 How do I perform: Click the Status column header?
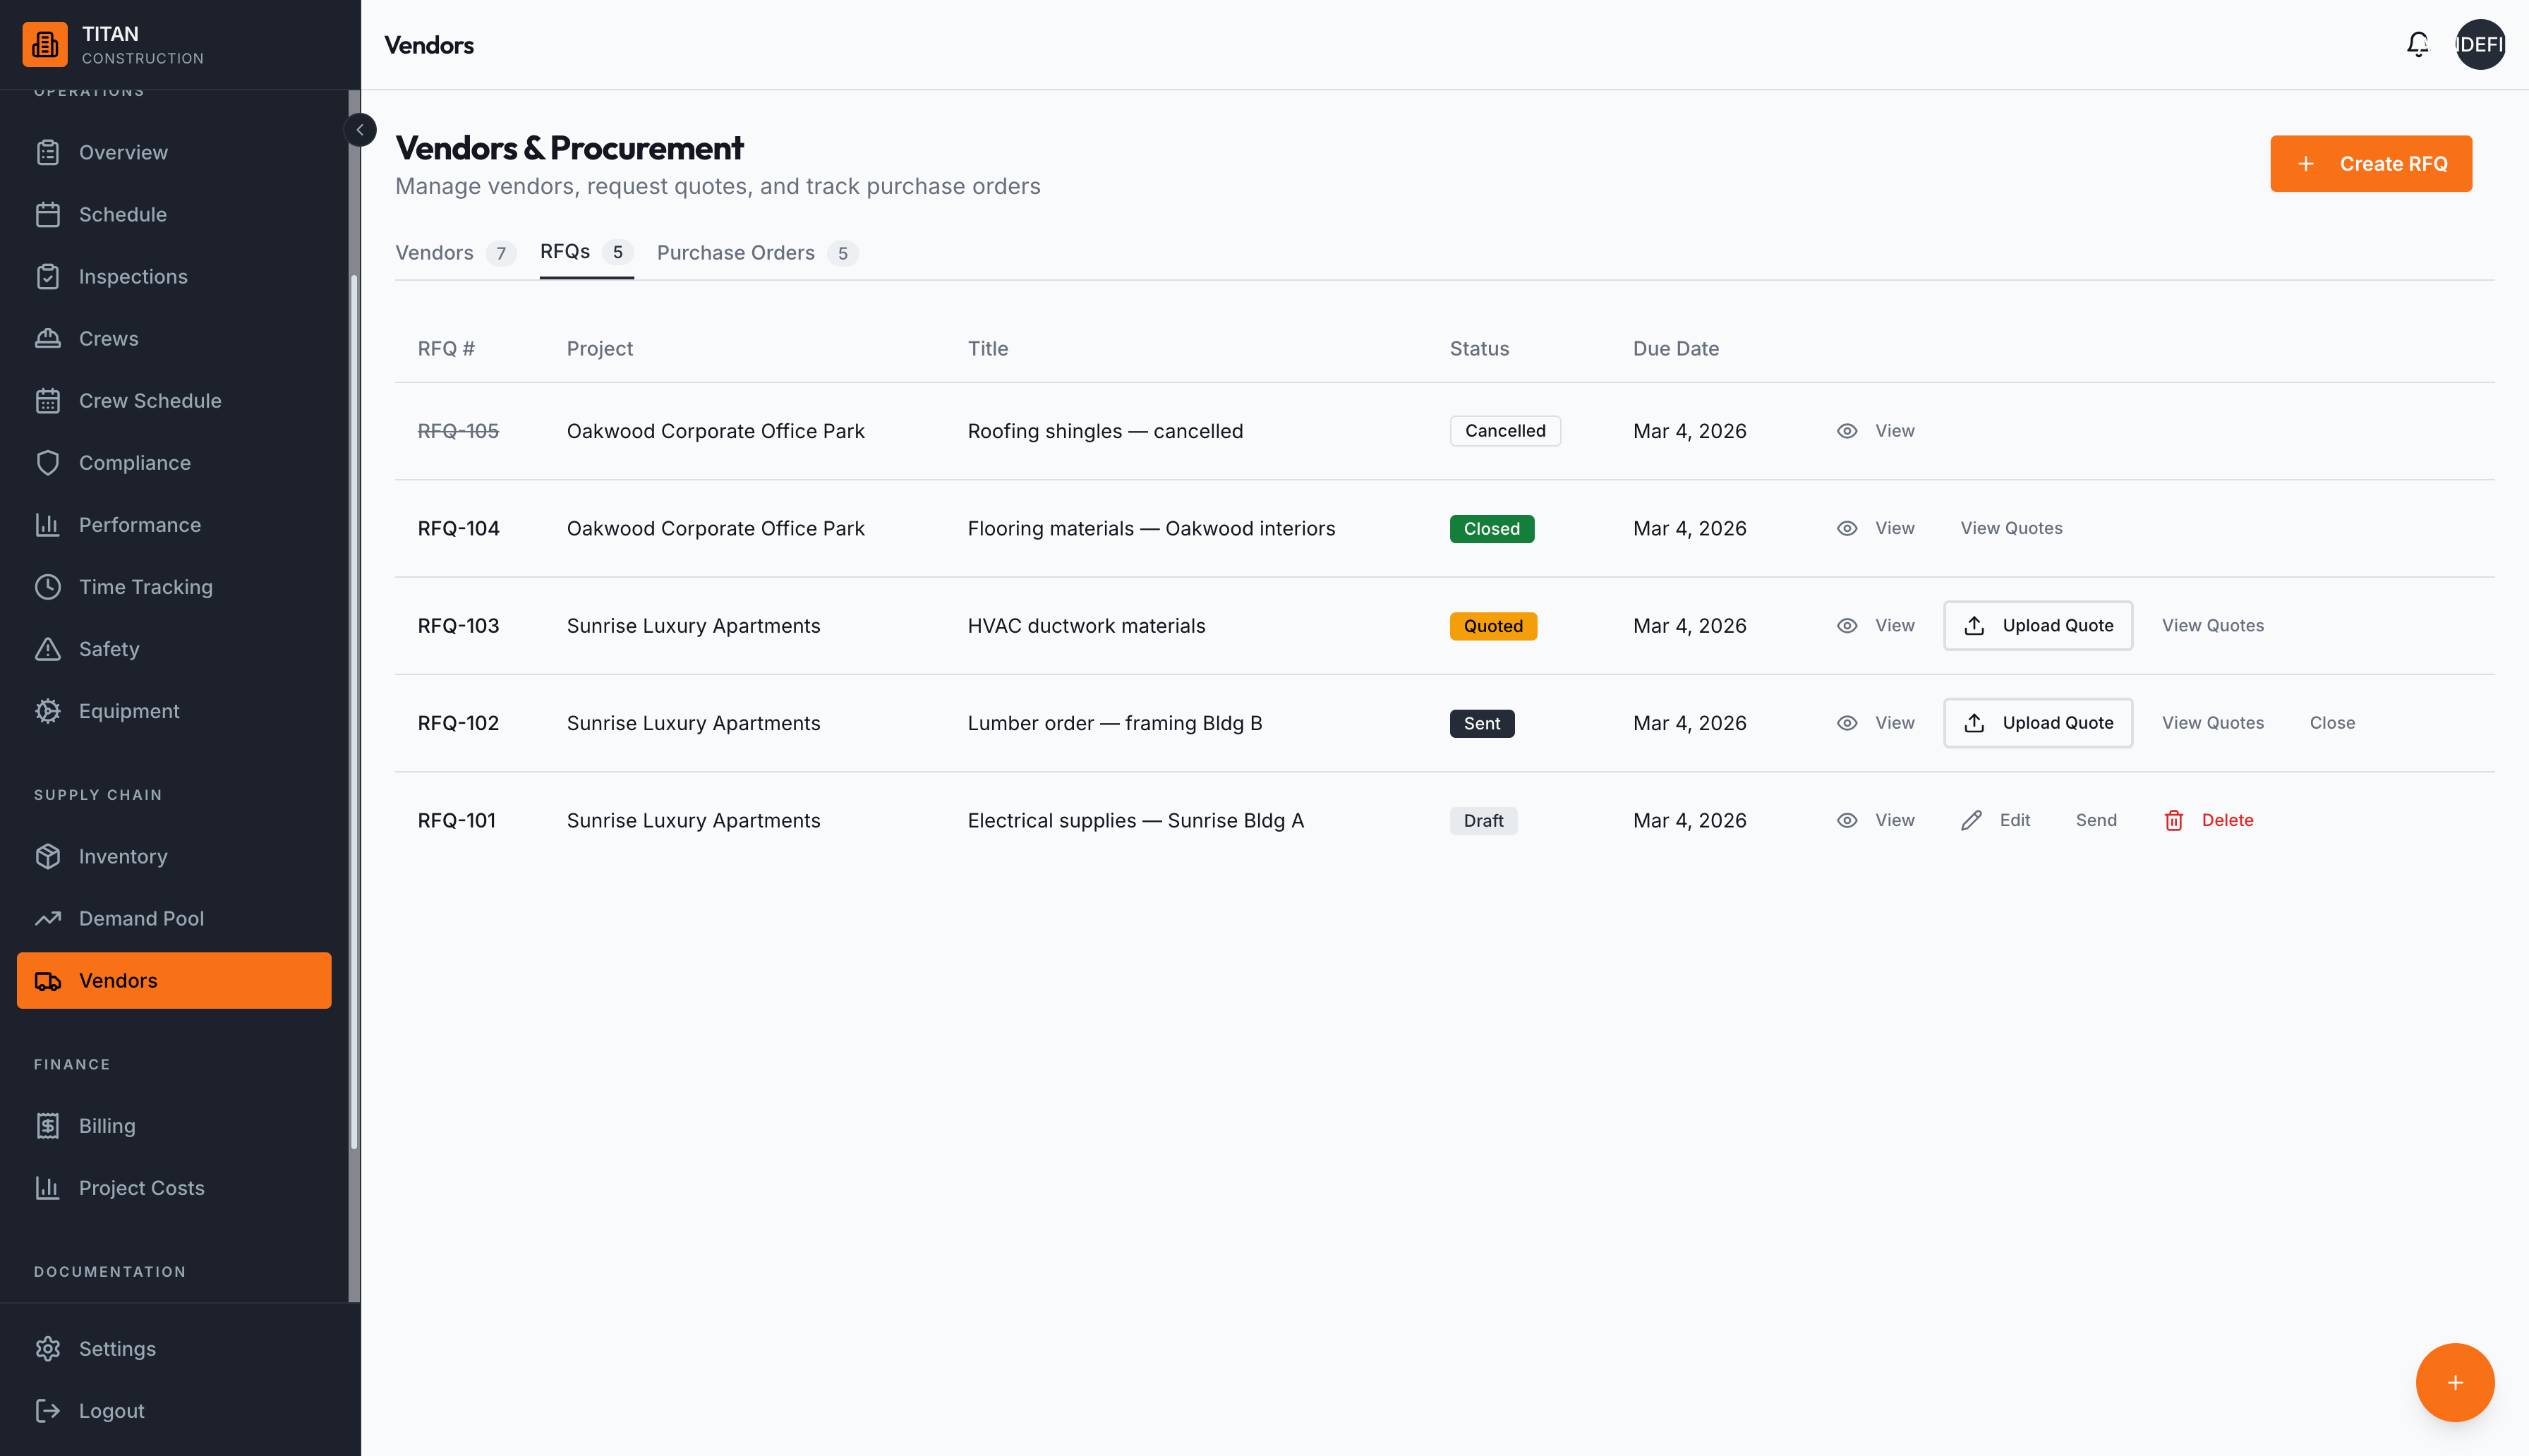(x=1479, y=348)
